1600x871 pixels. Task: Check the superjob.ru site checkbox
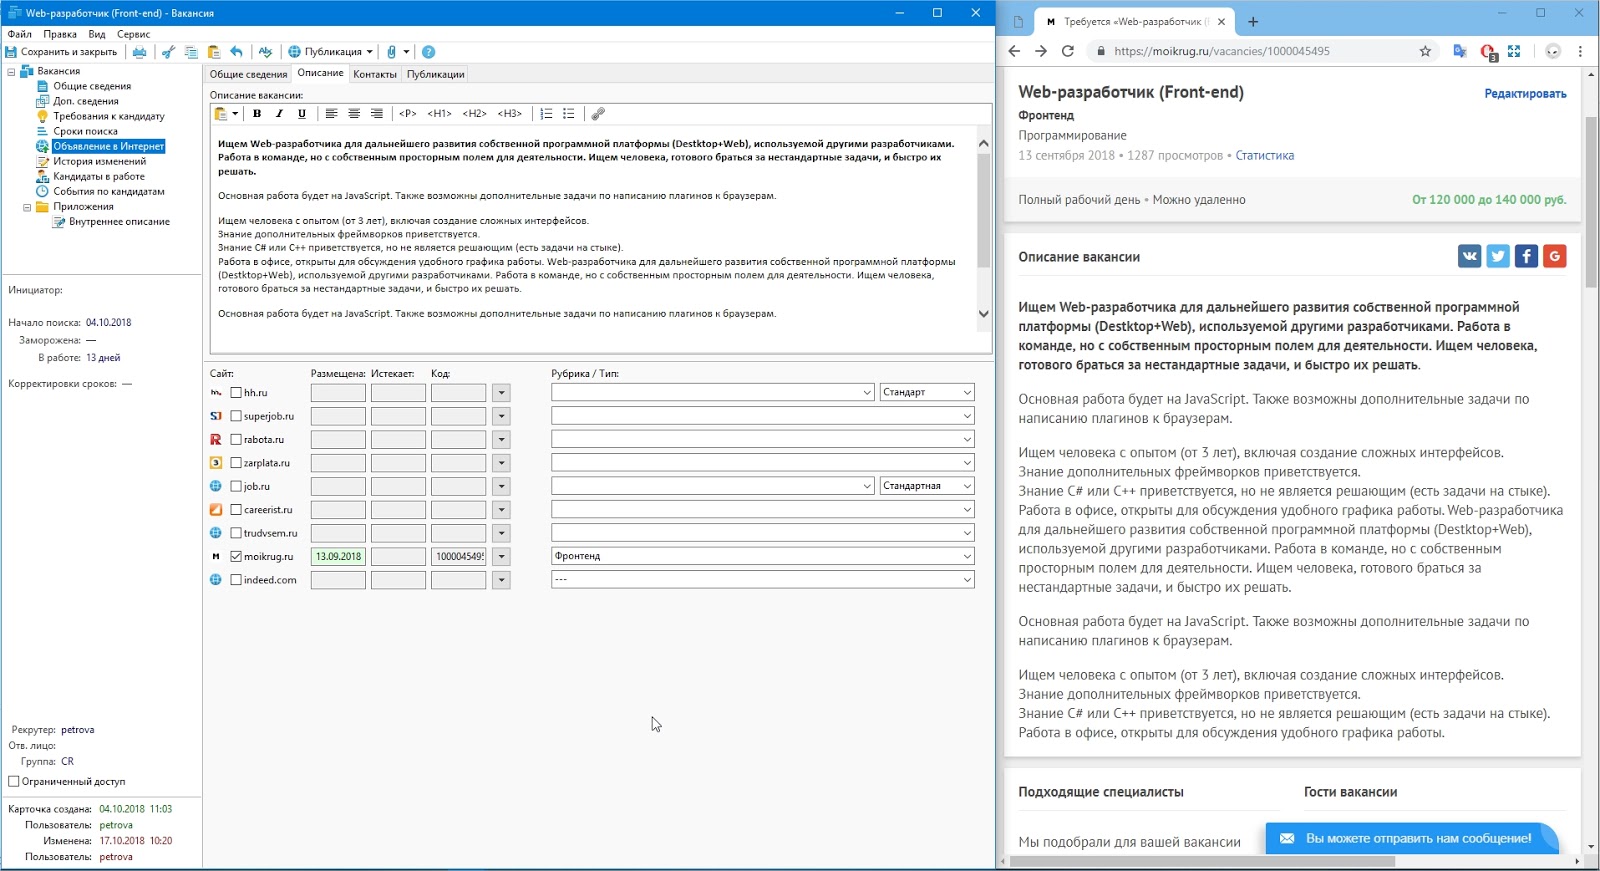point(236,416)
